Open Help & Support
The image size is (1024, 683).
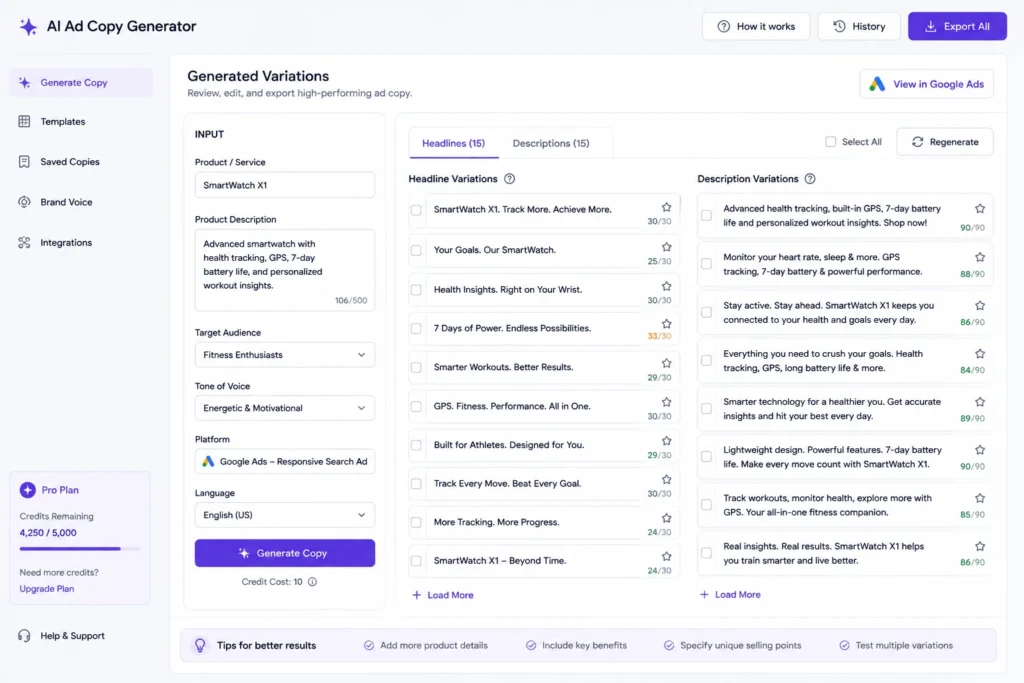tap(63, 636)
